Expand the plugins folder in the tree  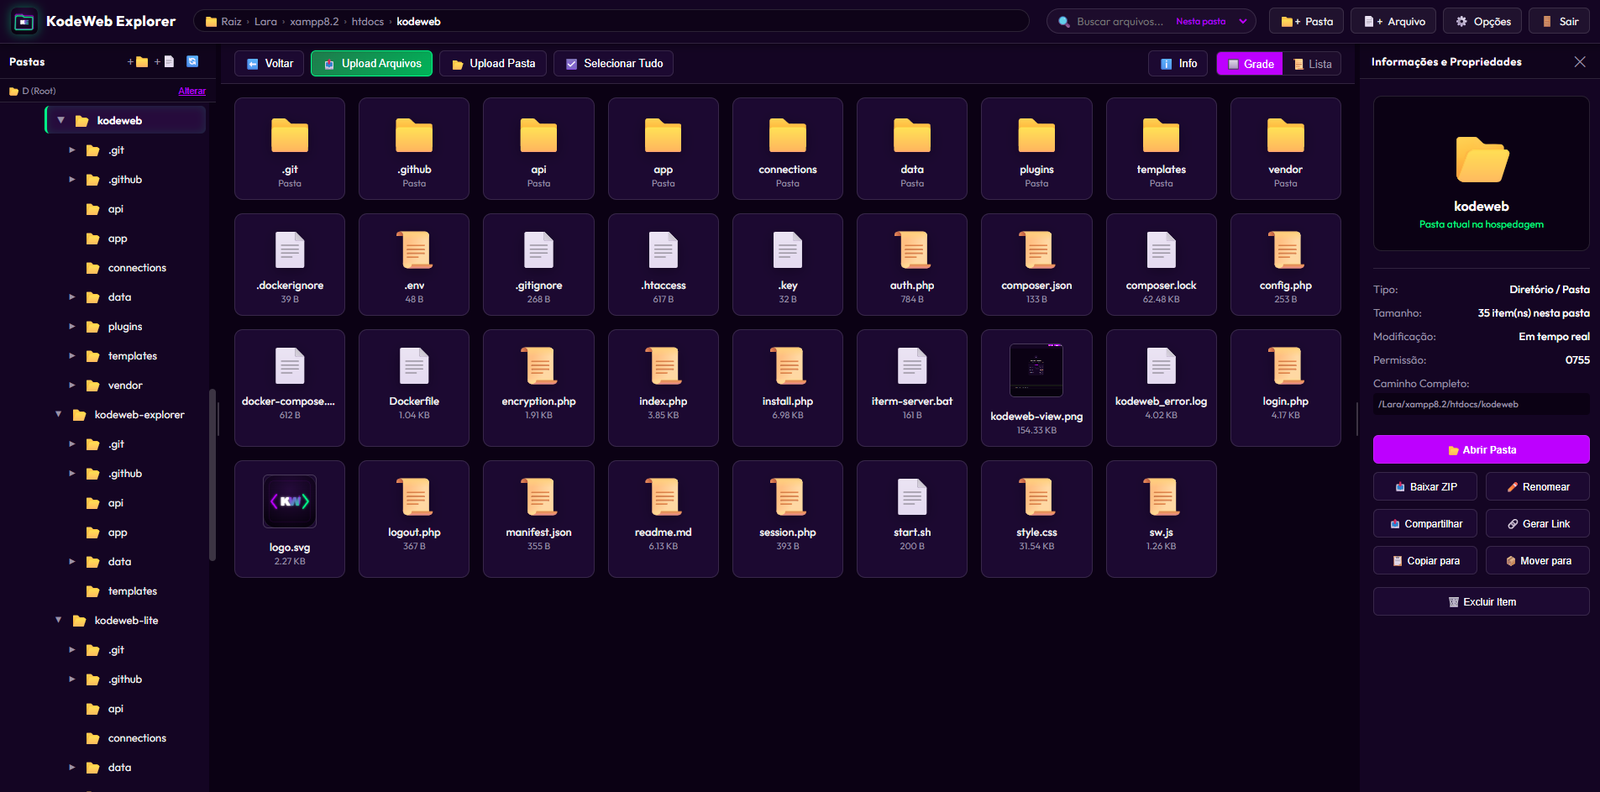72,326
